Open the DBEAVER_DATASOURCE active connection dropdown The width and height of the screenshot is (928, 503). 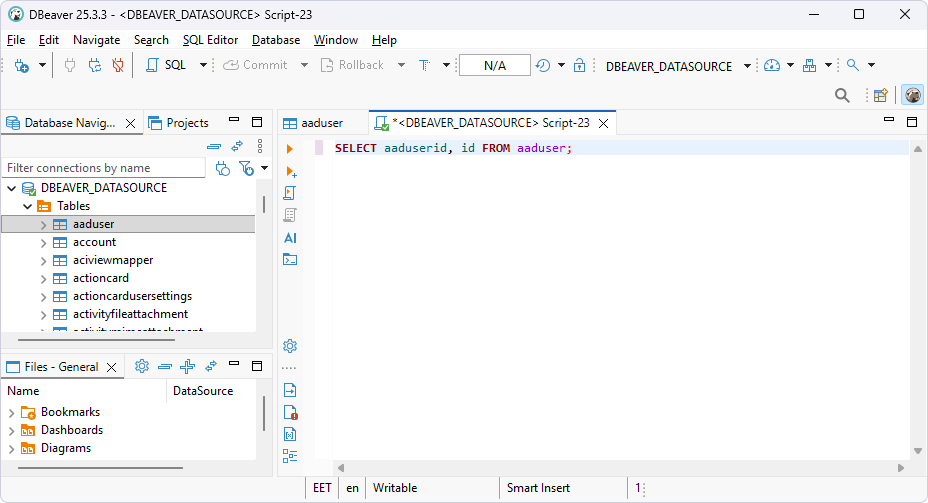coord(747,66)
